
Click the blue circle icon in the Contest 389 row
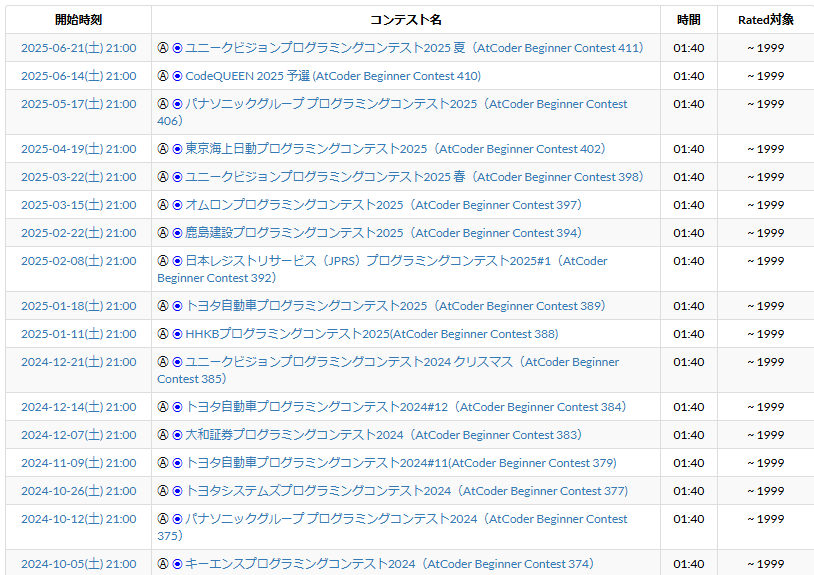tap(177, 306)
